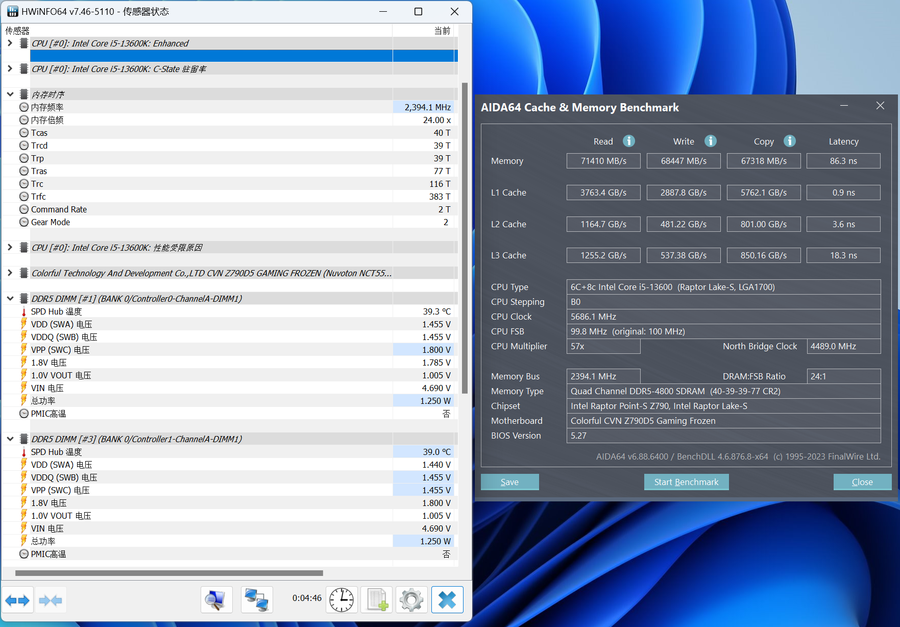Click the lightning icon of DIMM #1 总功率
This screenshot has width=900, height=627.
point(24,401)
